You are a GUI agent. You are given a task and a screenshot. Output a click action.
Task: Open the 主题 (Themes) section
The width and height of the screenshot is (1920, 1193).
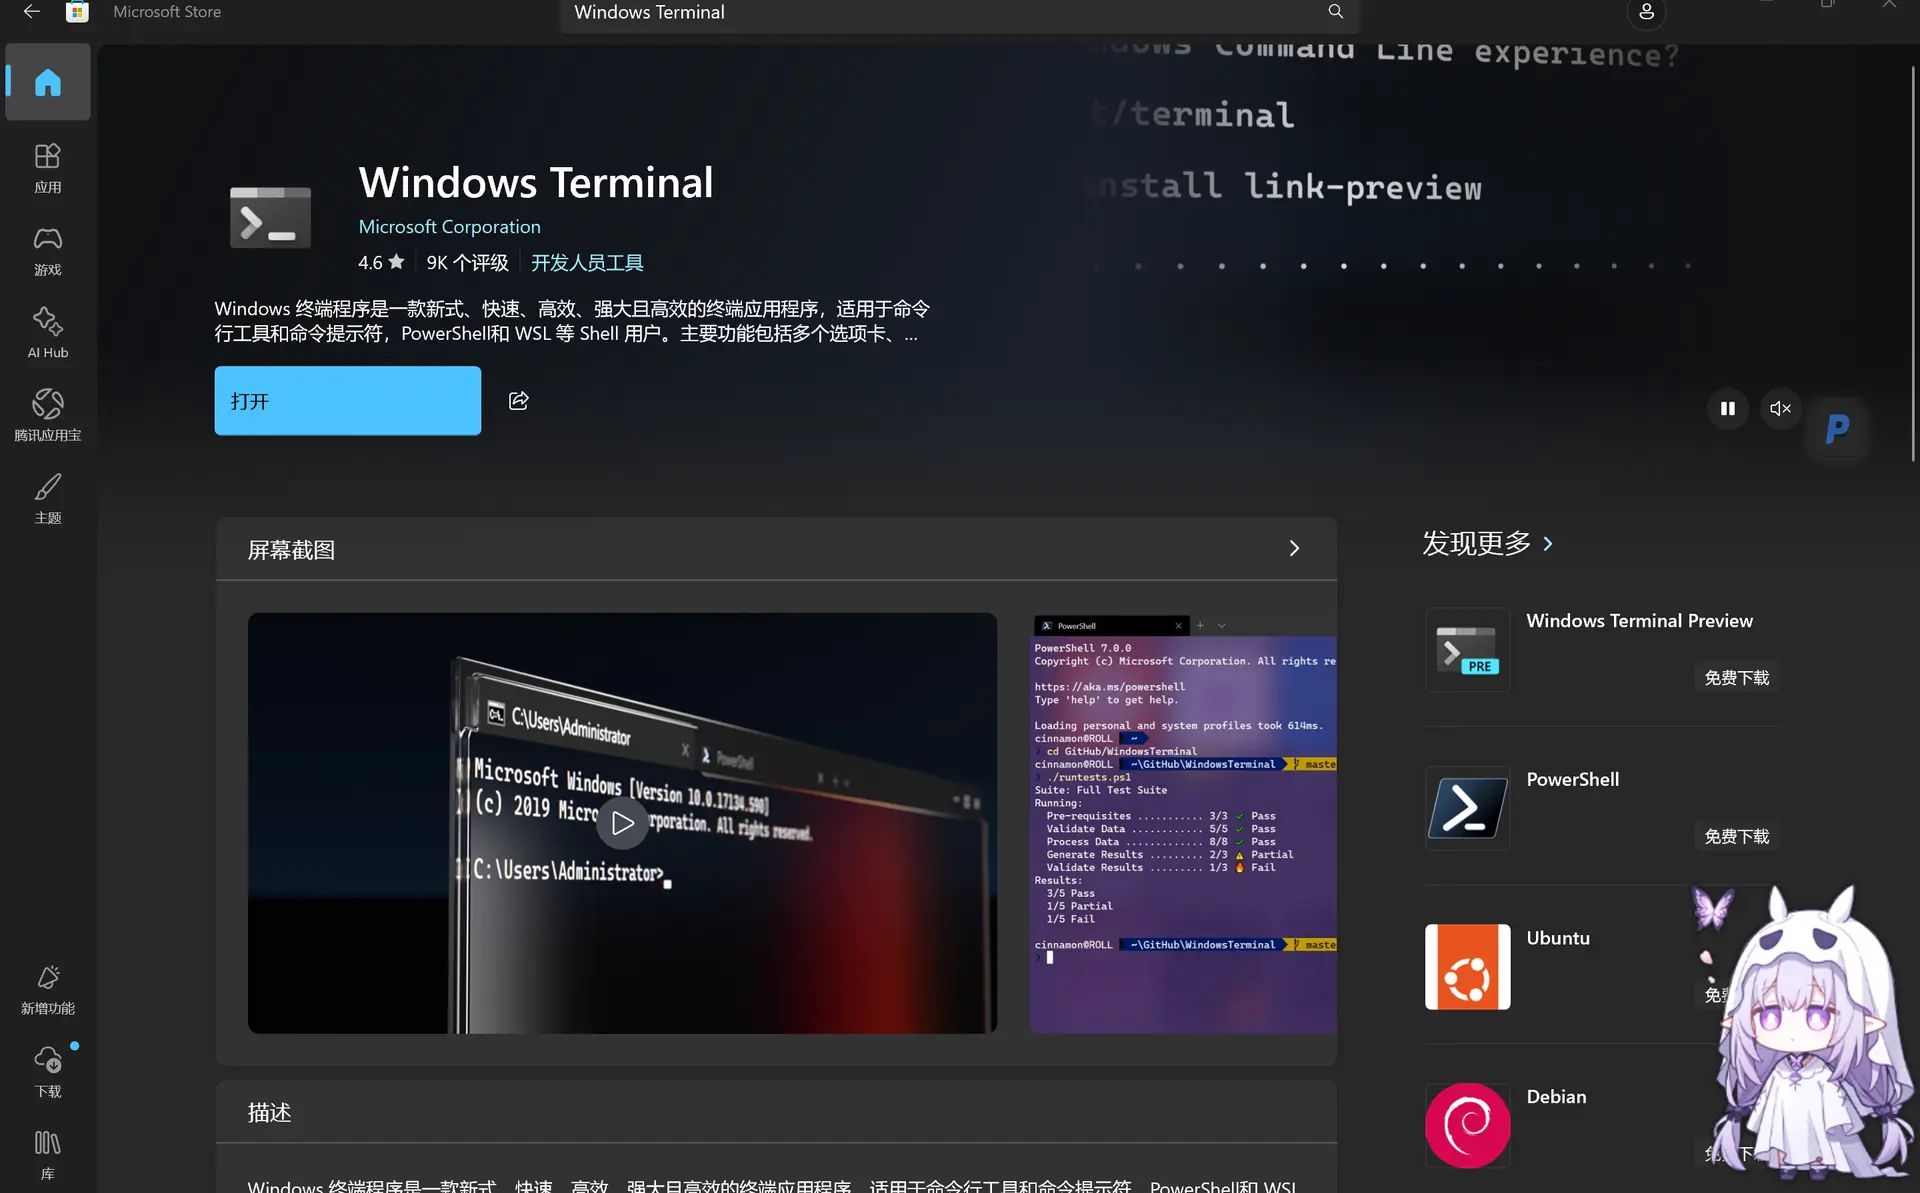tap(48, 499)
